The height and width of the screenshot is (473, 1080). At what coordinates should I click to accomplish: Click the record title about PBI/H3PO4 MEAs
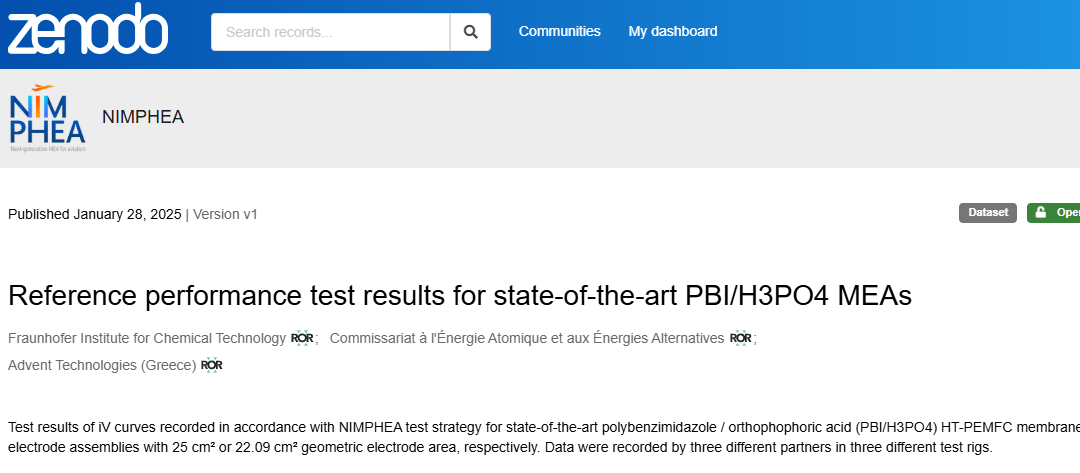[x=460, y=296]
